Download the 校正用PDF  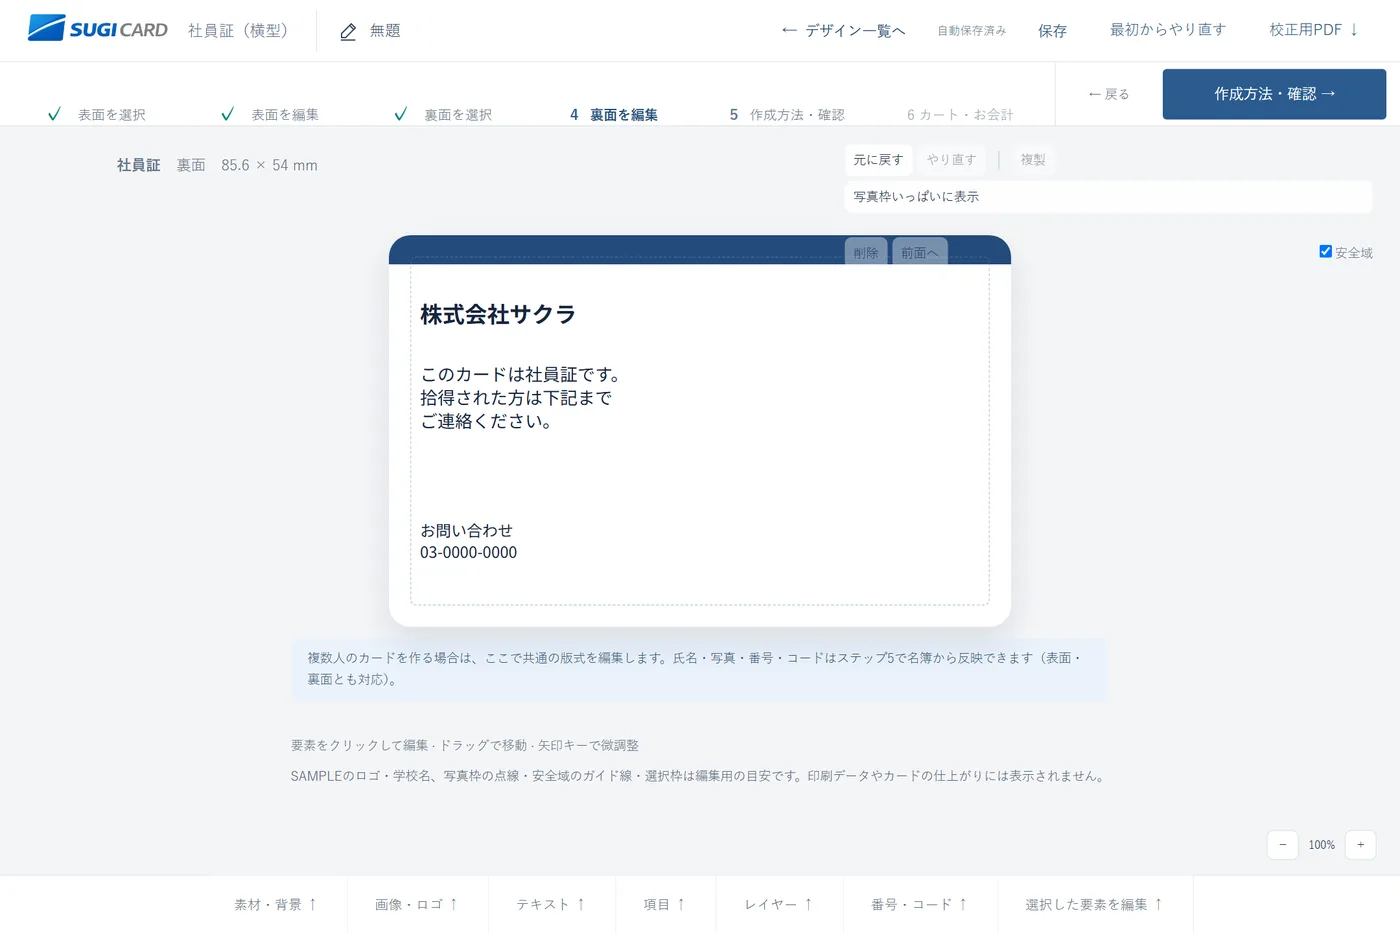click(x=1314, y=30)
